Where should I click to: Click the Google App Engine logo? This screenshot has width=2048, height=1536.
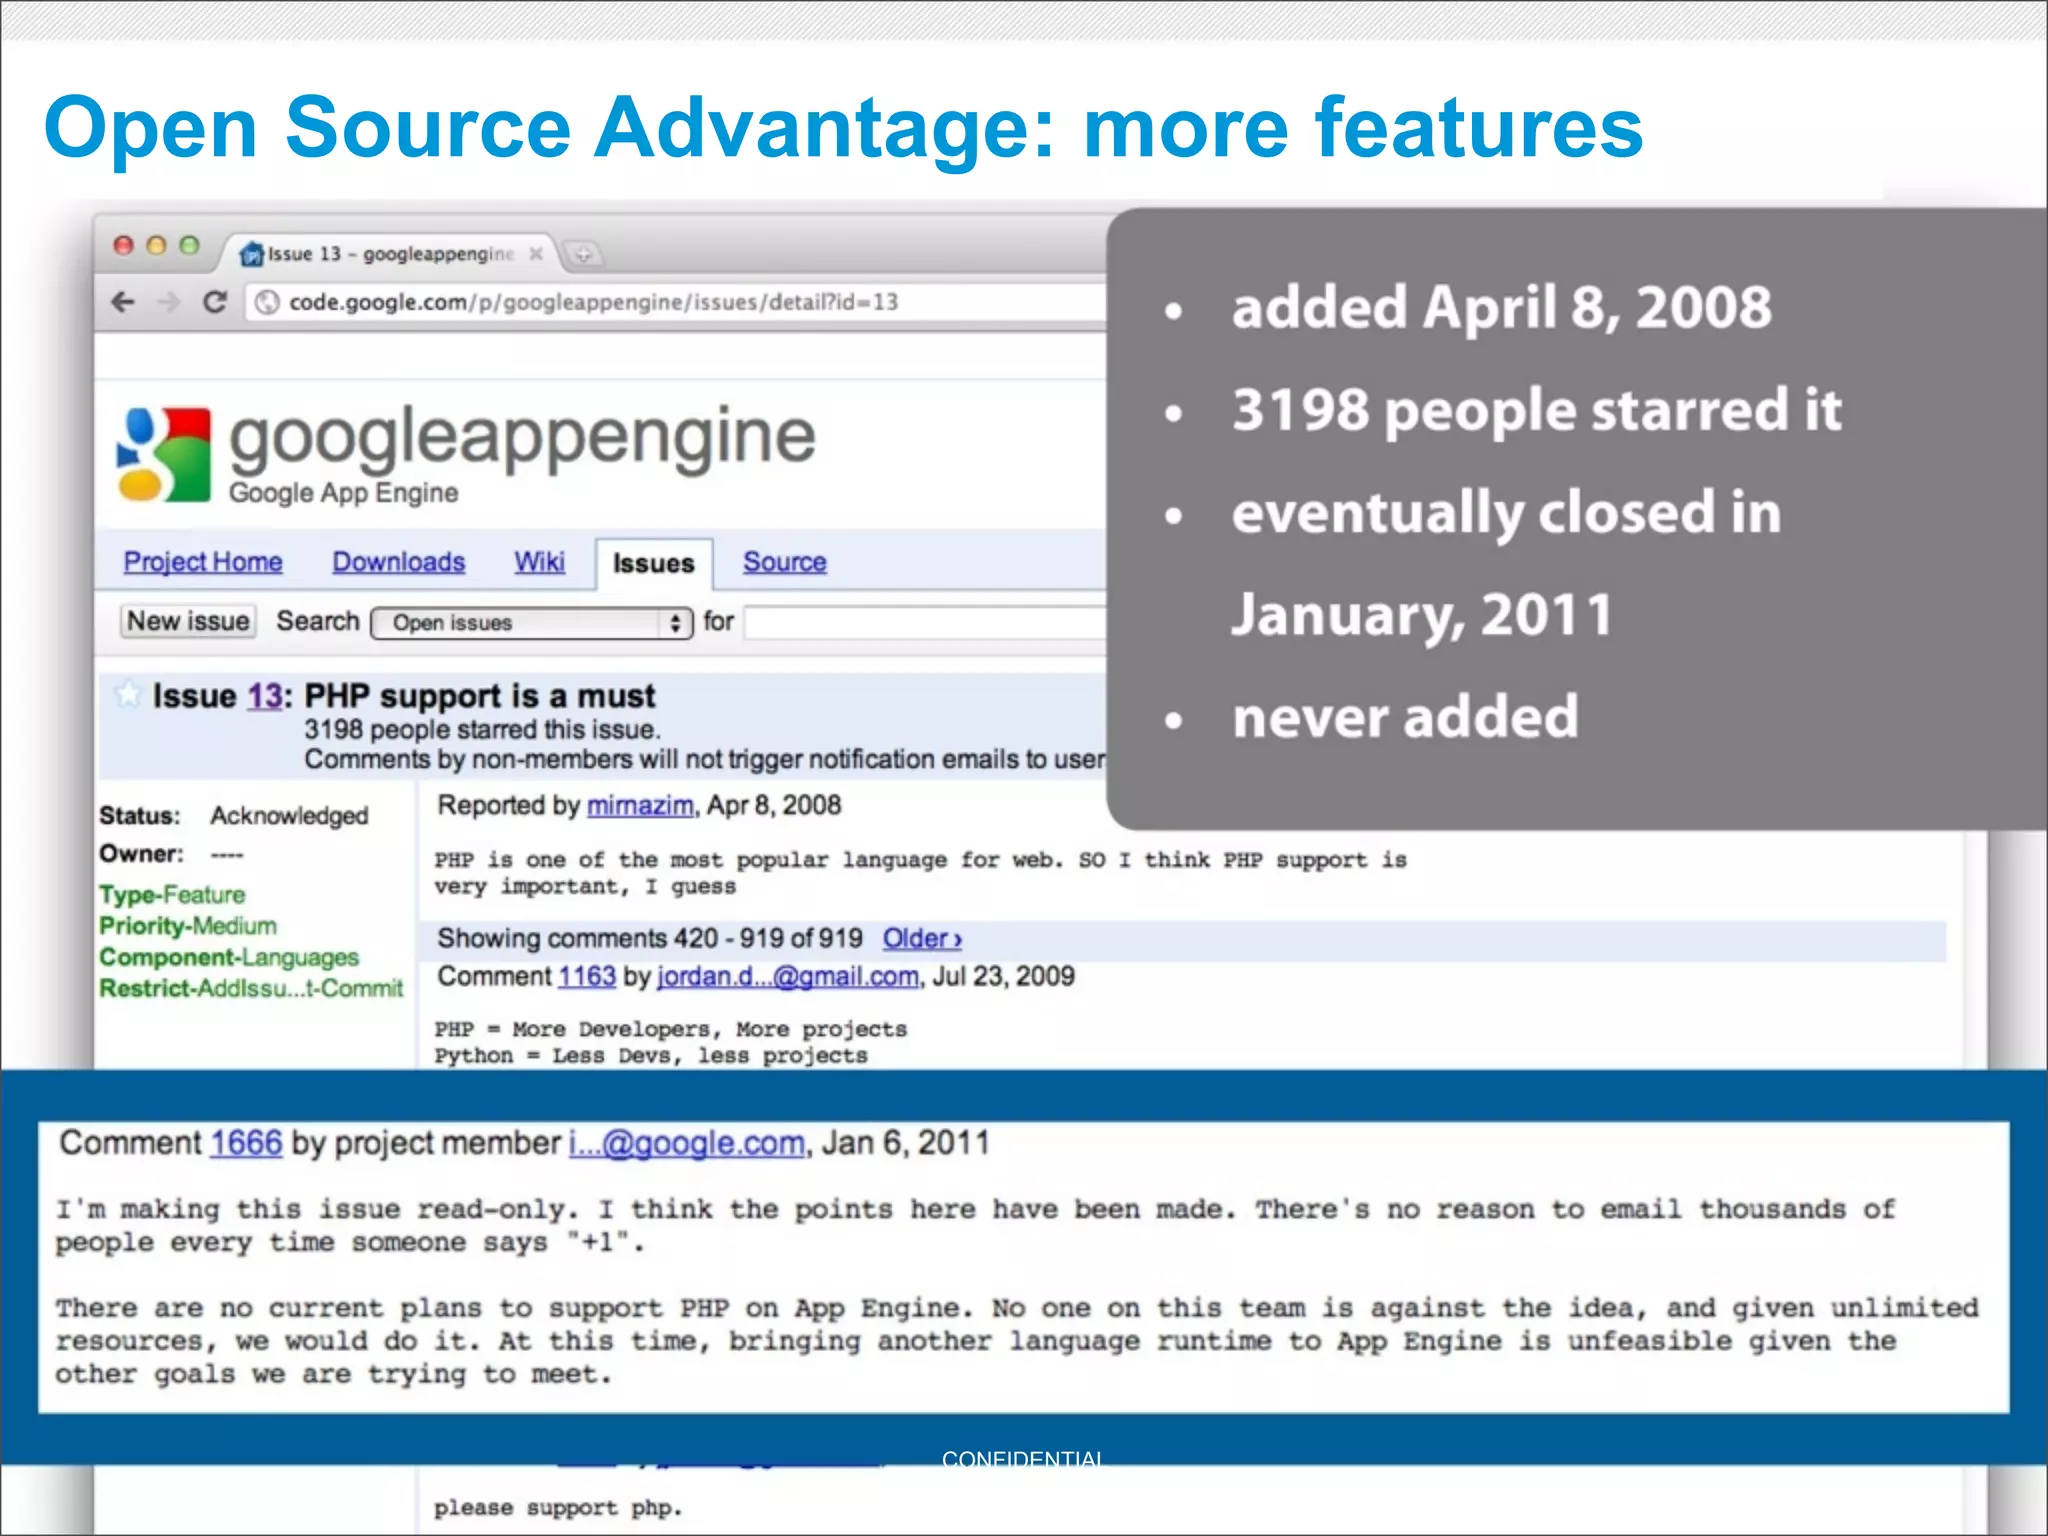point(165,454)
